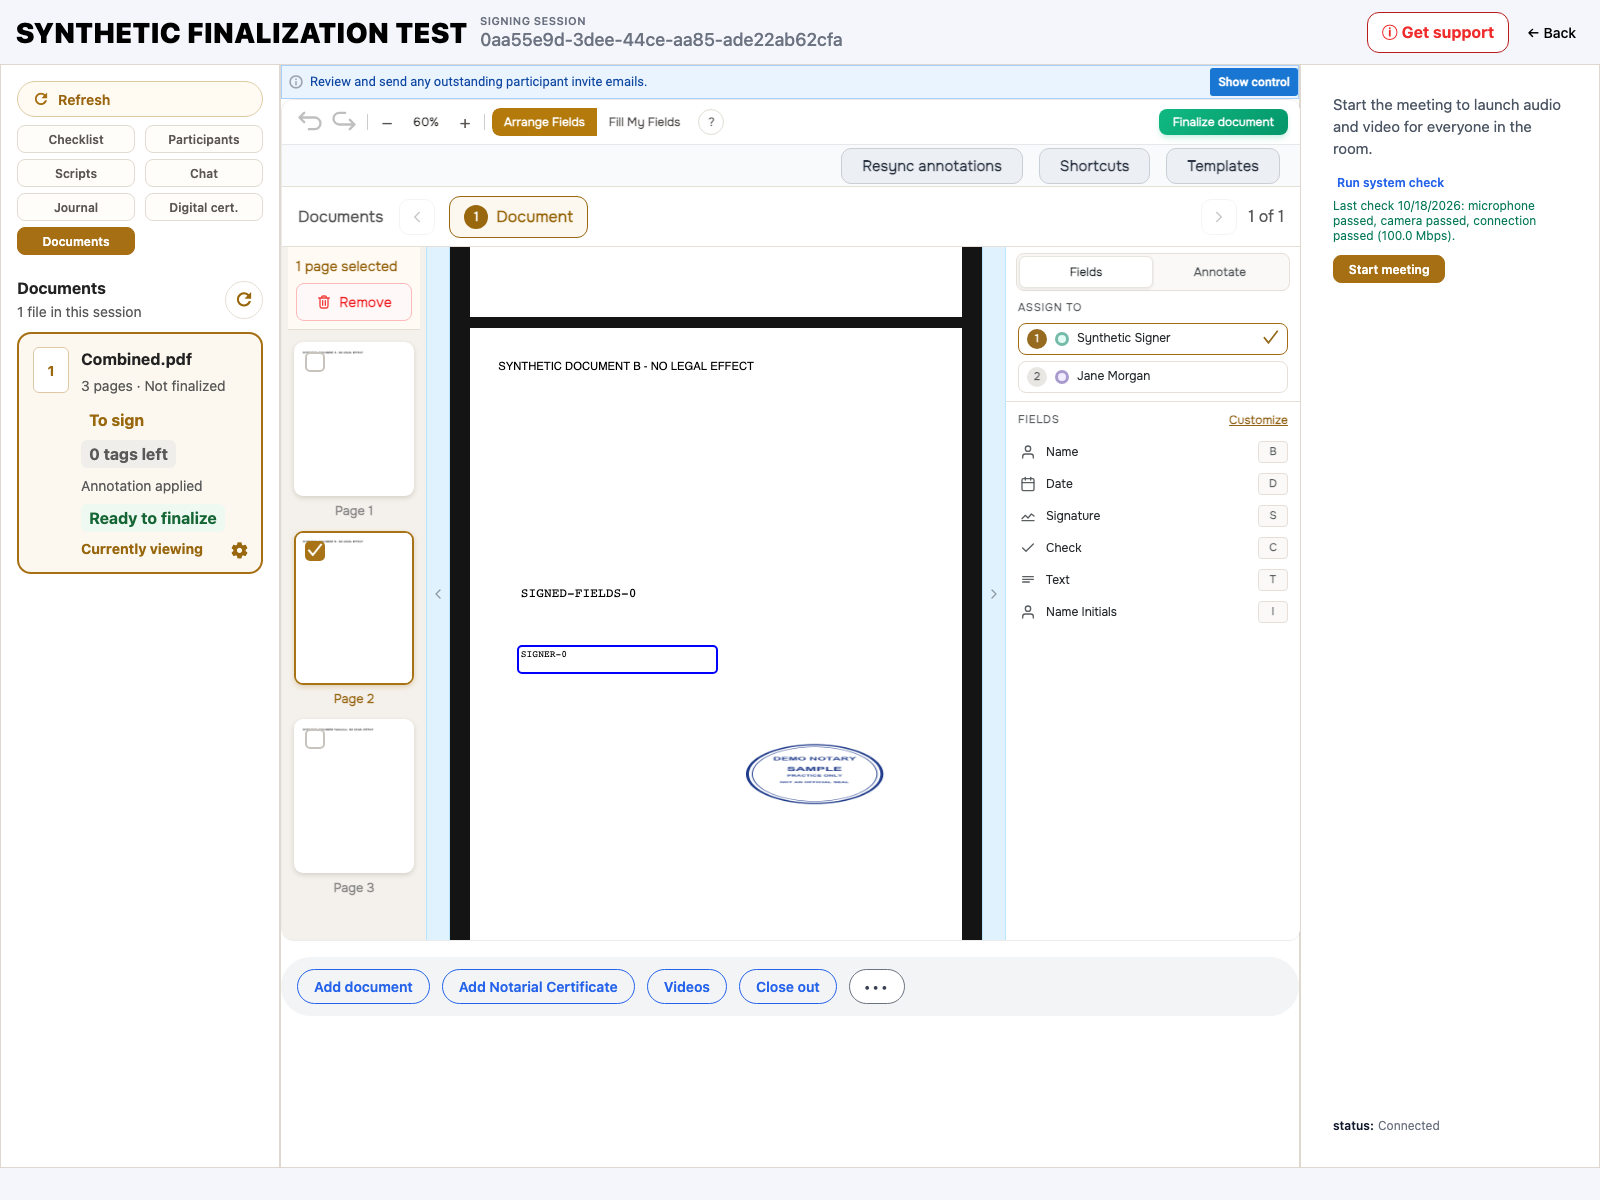Check the Page 3 thumbnail checkbox
1600x1200 pixels.
tap(315, 739)
